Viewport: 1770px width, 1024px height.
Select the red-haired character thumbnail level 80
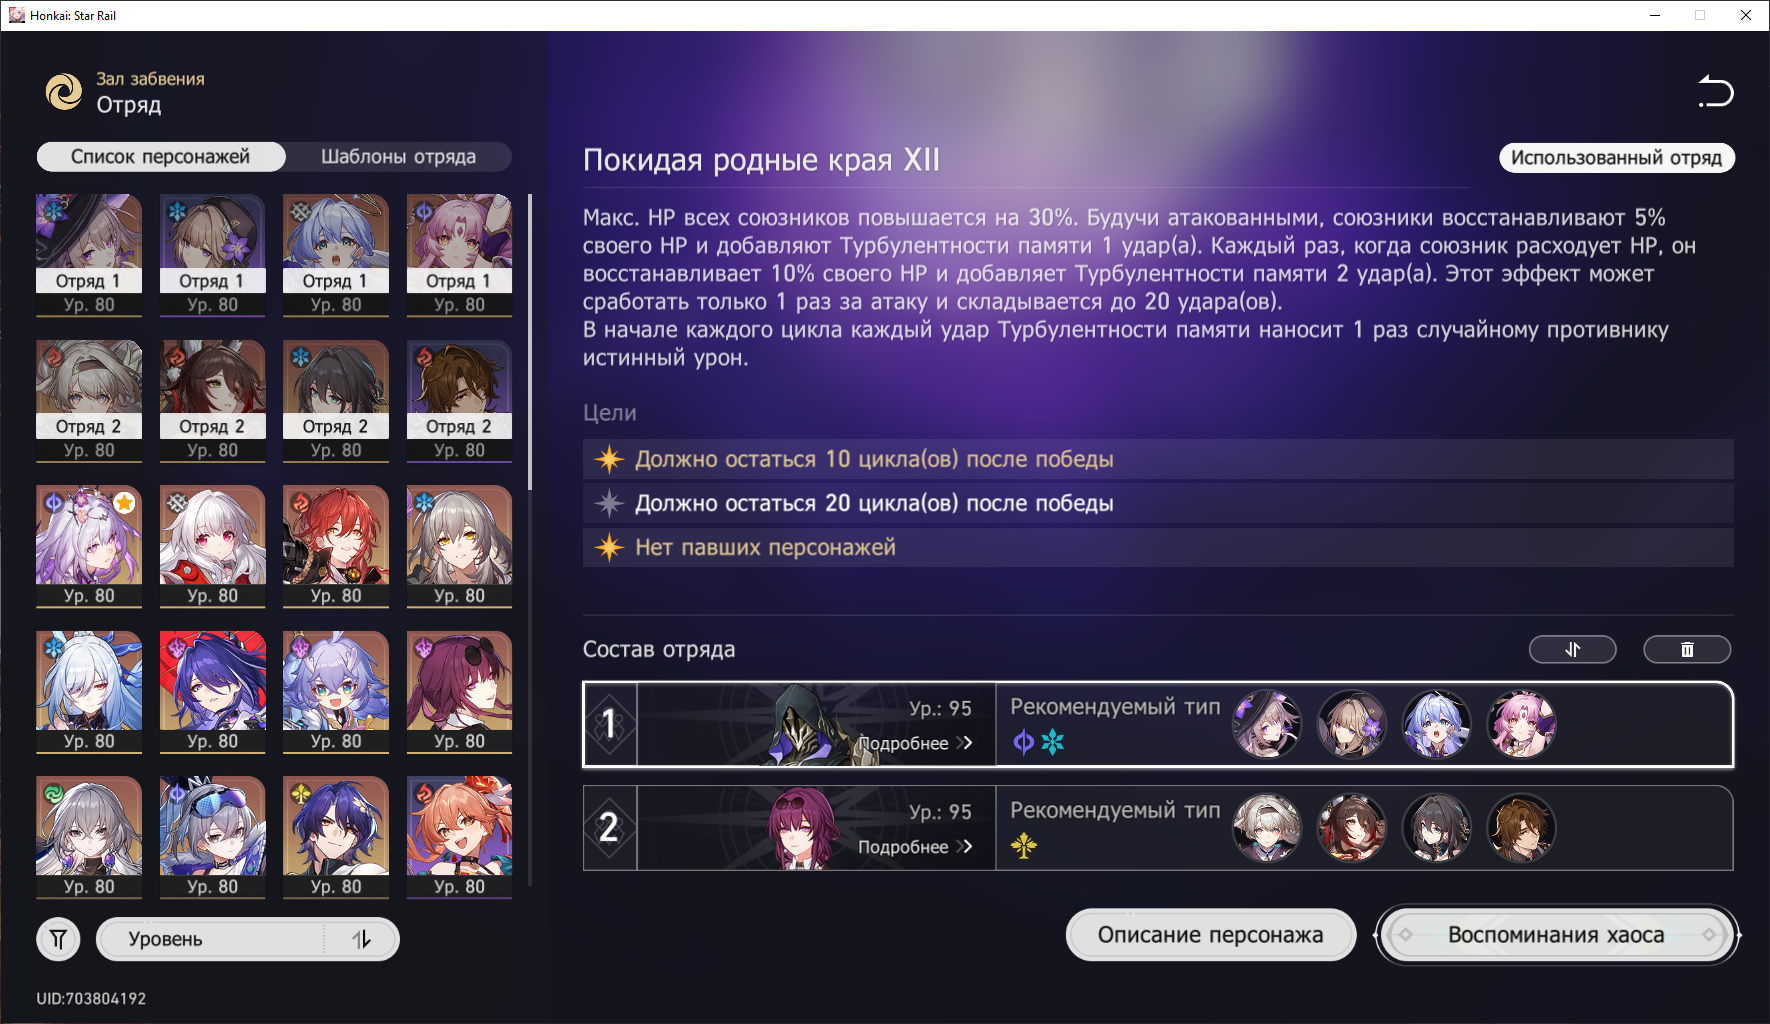(x=336, y=546)
